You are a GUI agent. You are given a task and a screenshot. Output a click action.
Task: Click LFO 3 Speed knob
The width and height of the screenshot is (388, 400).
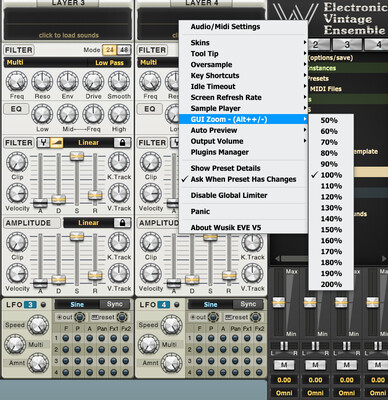point(38,325)
